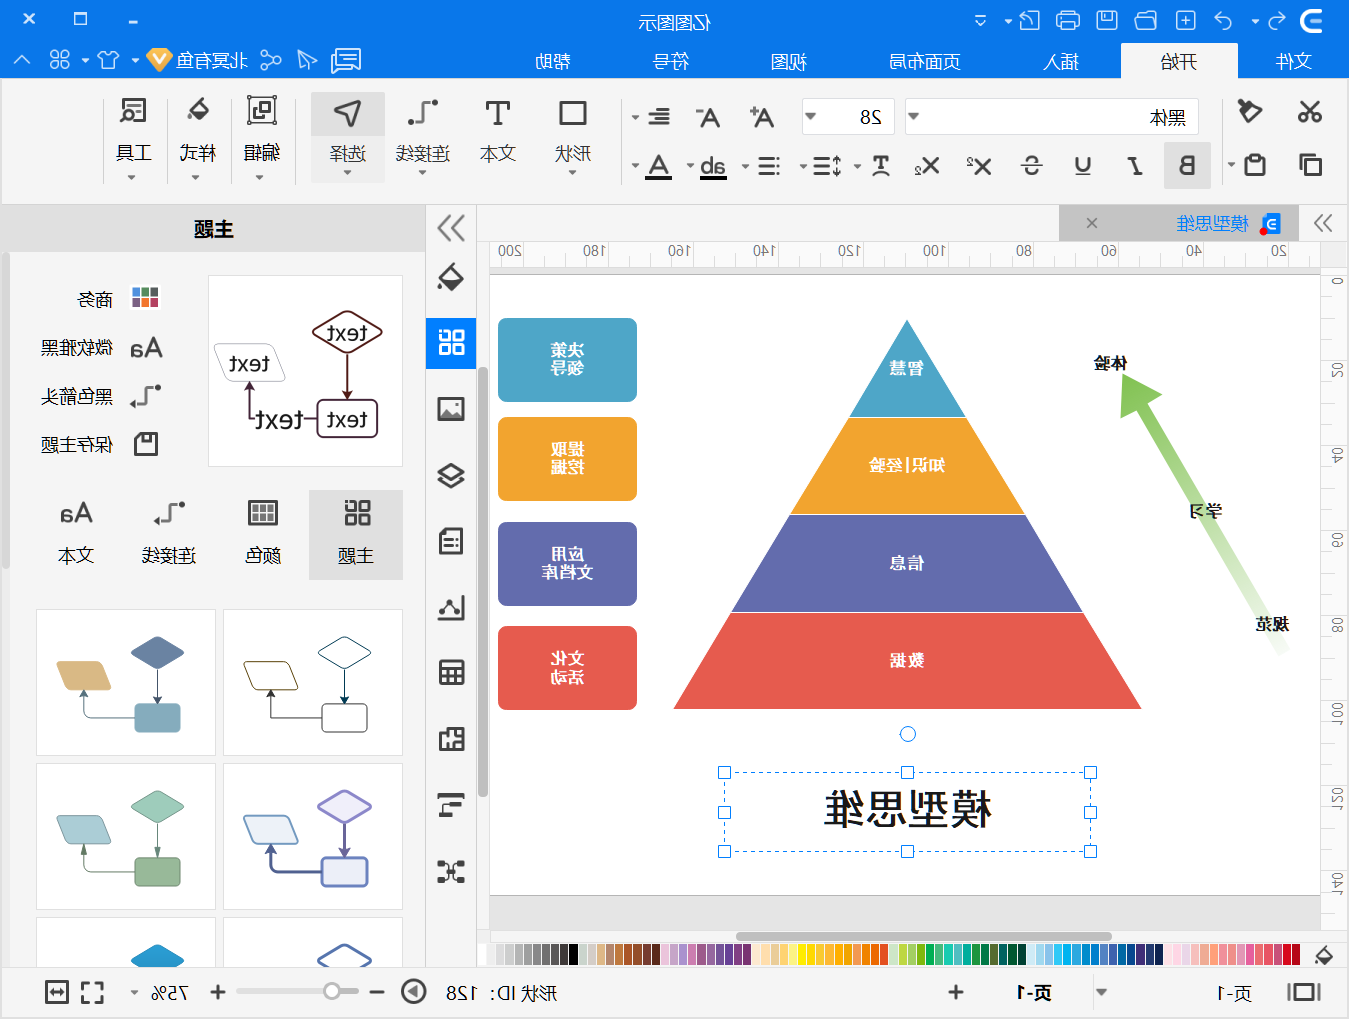Increase font size with larger A icon
The image size is (1349, 1019).
click(762, 117)
